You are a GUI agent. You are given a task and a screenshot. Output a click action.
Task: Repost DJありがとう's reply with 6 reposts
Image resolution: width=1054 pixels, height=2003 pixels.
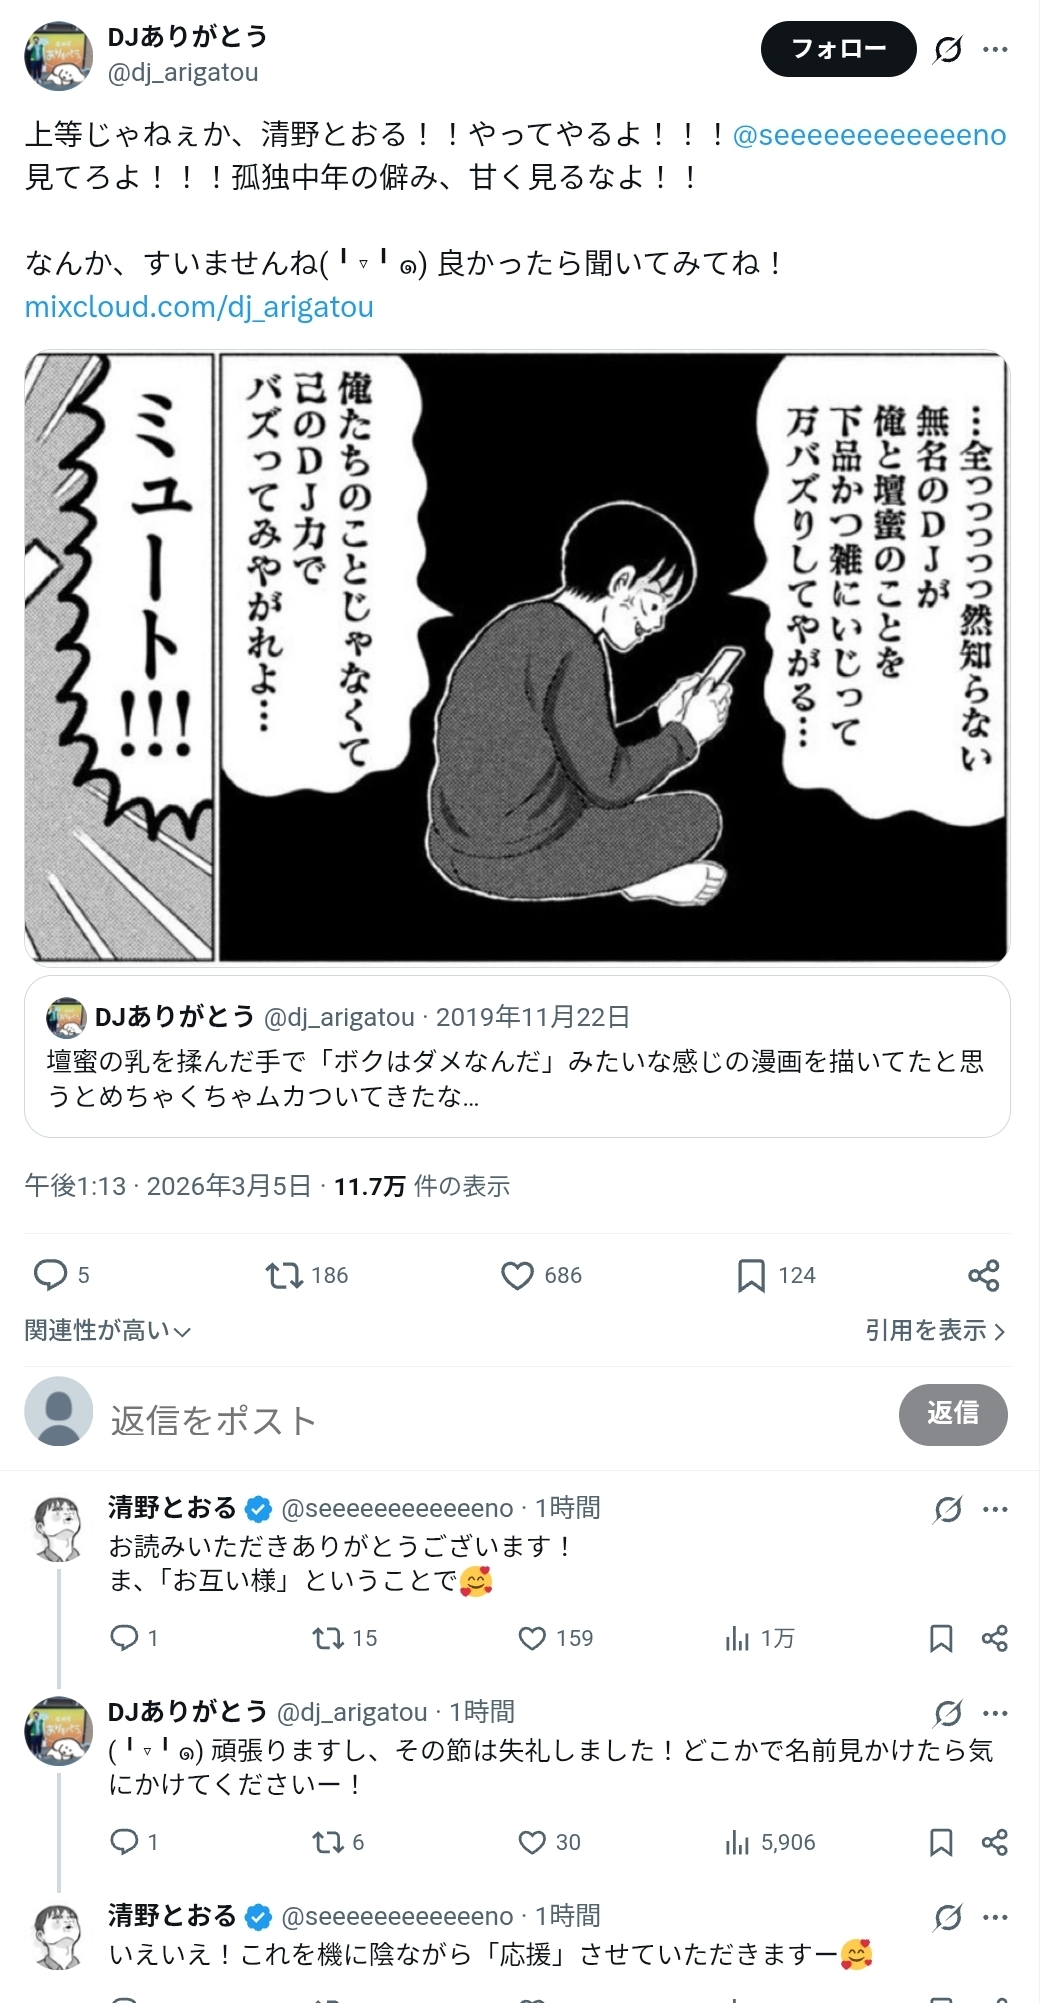(x=327, y=1842)
